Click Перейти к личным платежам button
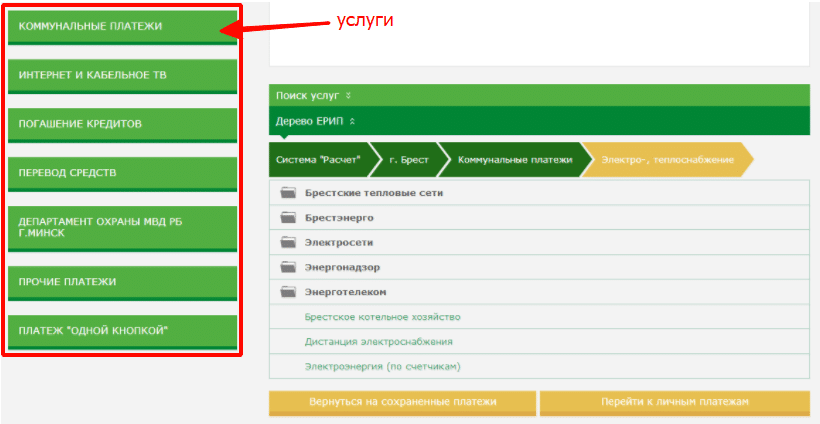 [x=675, y=403]
